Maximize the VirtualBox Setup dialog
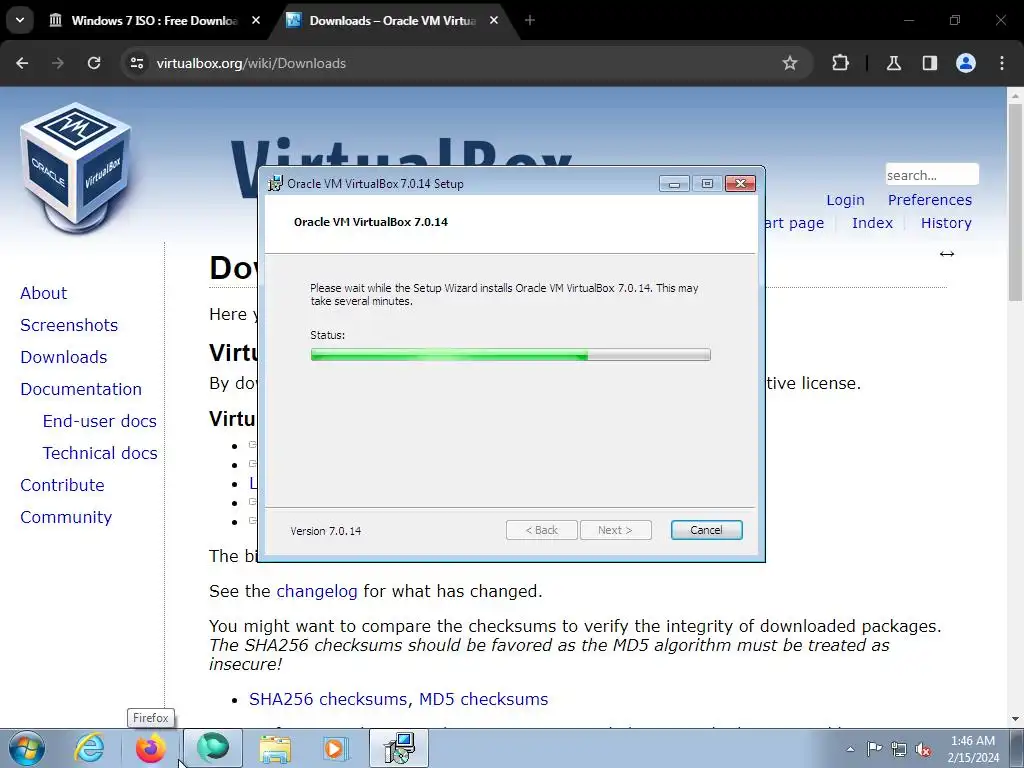The image size is (1024, 768). coord(707,184)
